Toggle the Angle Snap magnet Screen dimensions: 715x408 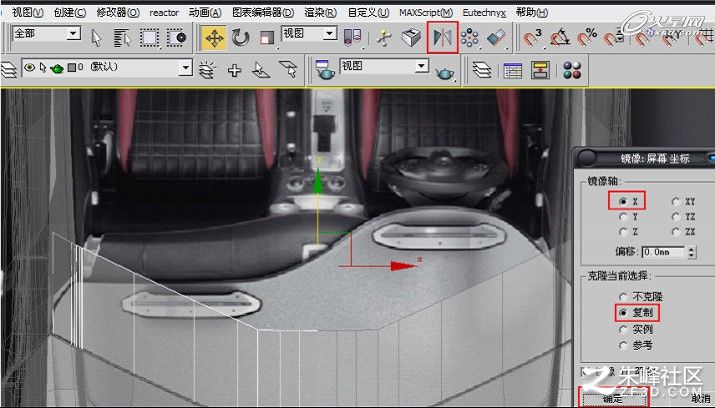point(560,37)
